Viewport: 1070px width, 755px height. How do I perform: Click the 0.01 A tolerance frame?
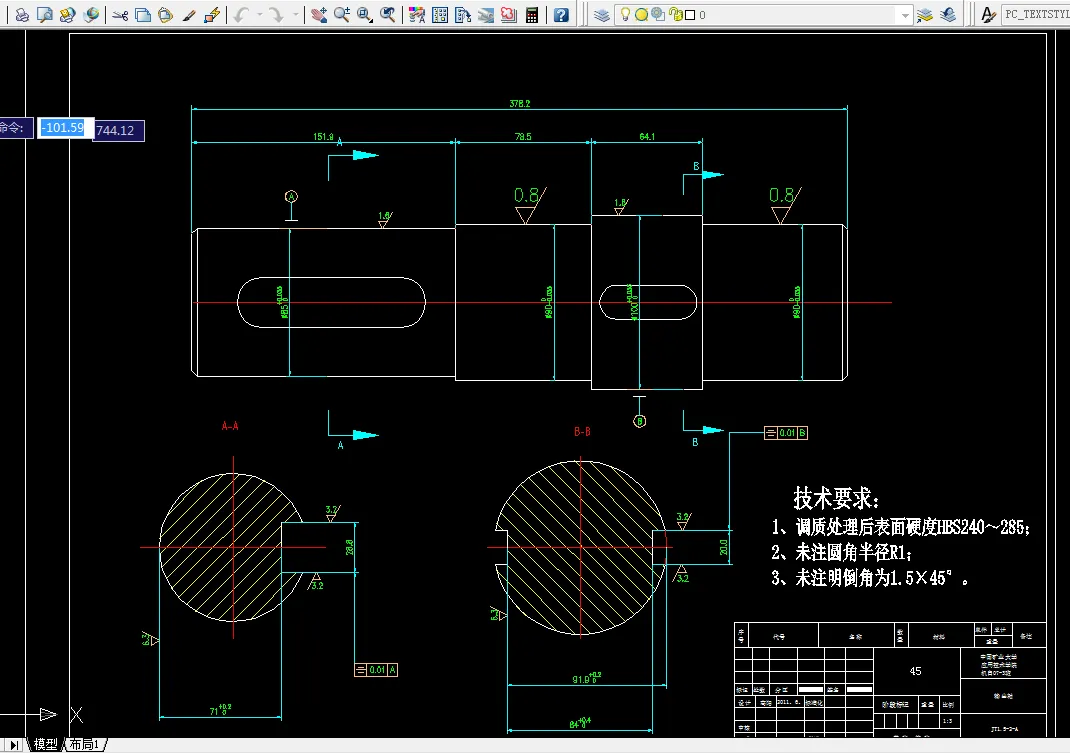[x=376, y=670]
